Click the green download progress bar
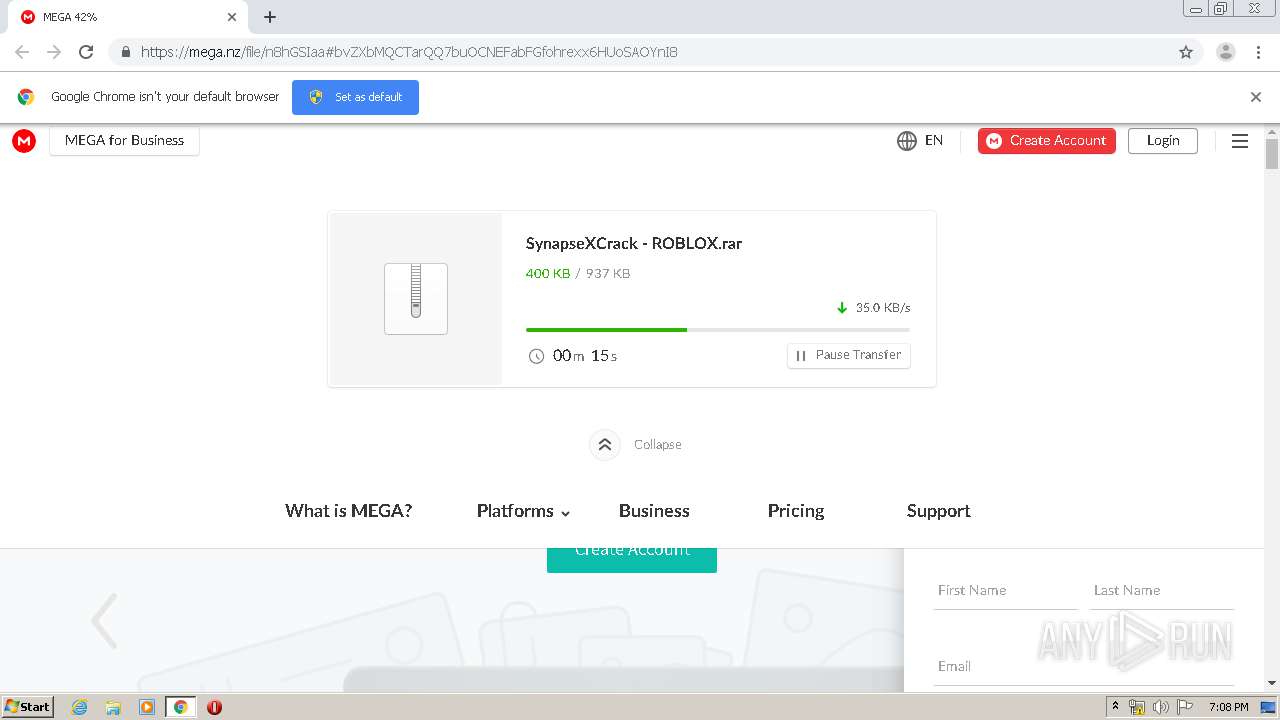 click(x=606, y=329)
